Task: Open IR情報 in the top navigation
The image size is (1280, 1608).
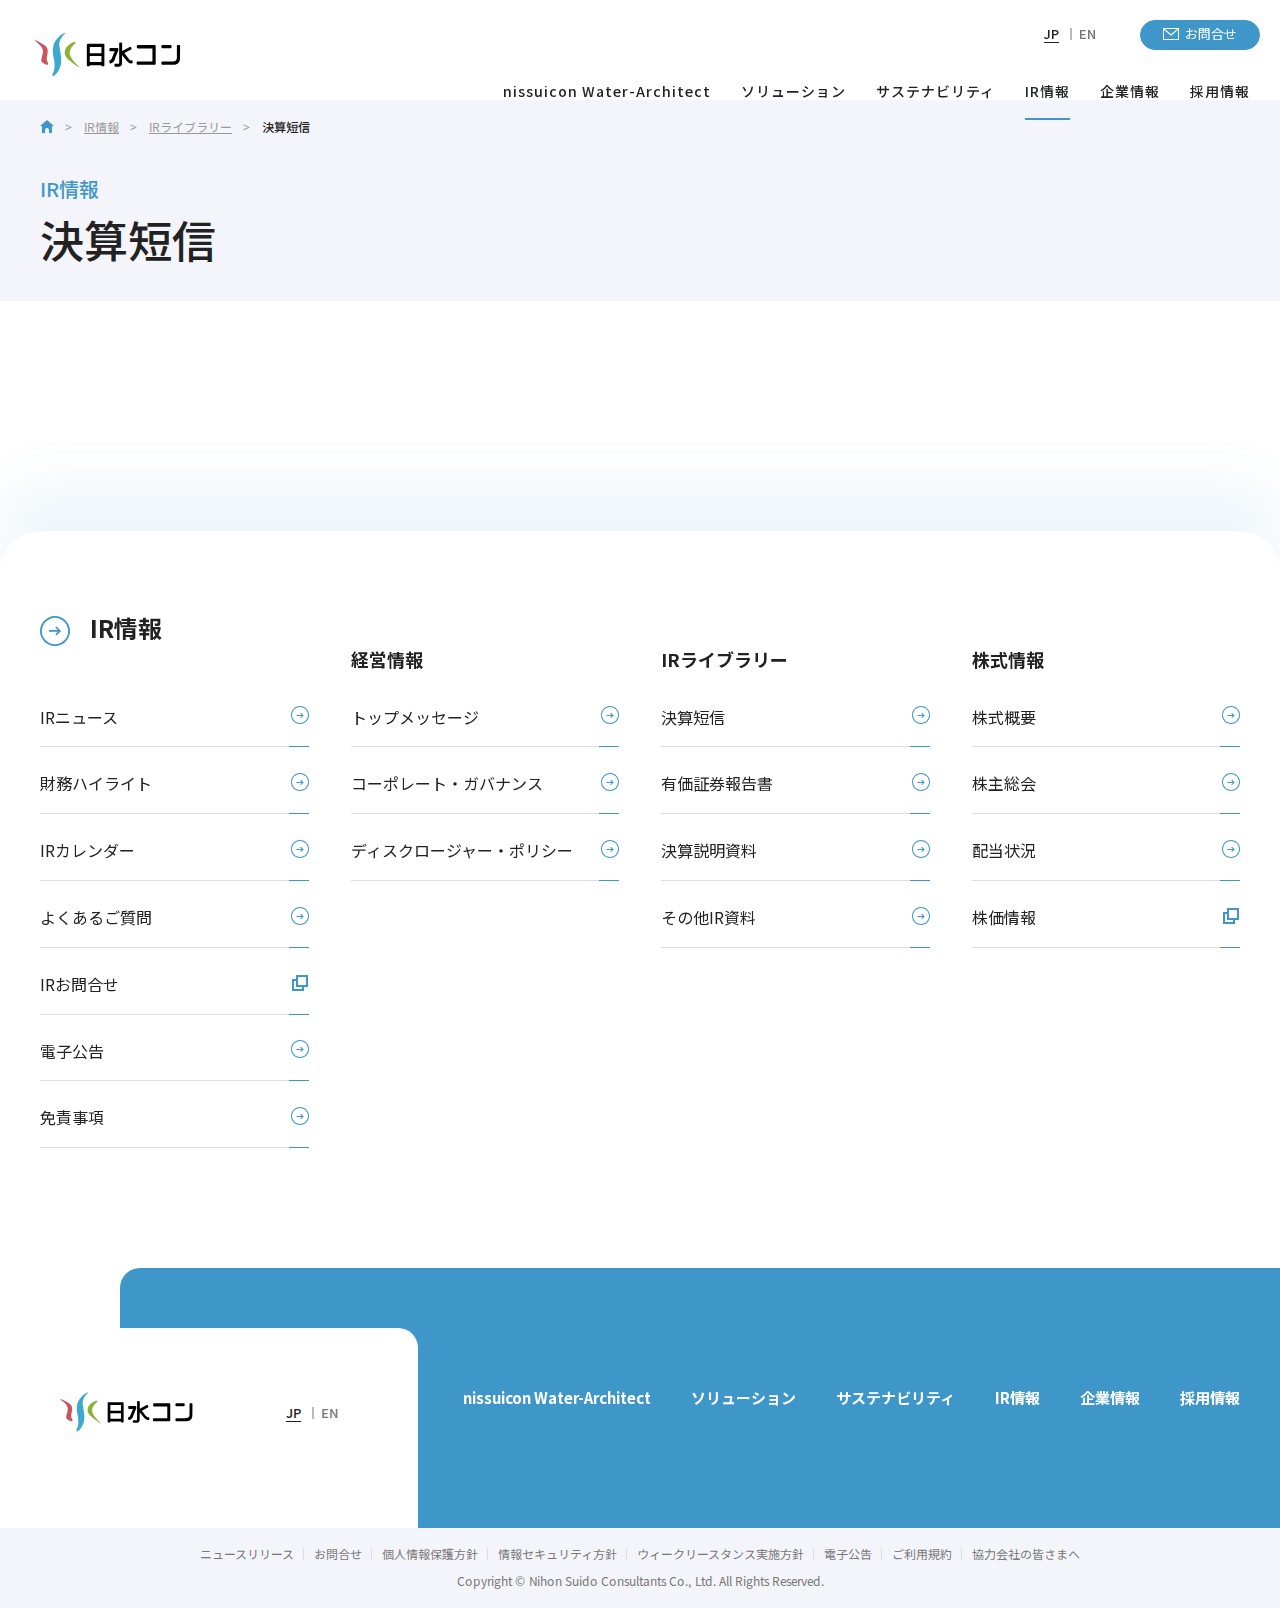Action: (x=1047, y=92)
